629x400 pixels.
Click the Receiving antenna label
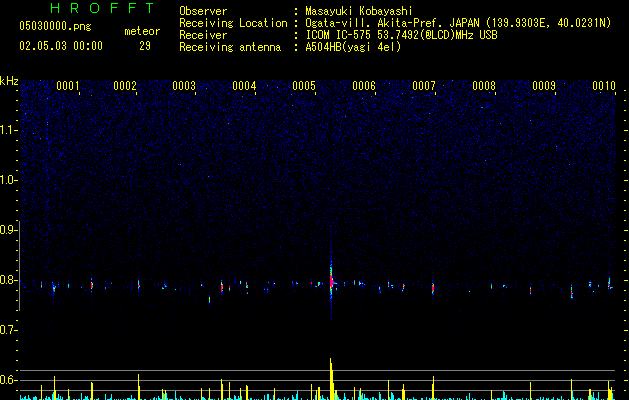[230, 47]
